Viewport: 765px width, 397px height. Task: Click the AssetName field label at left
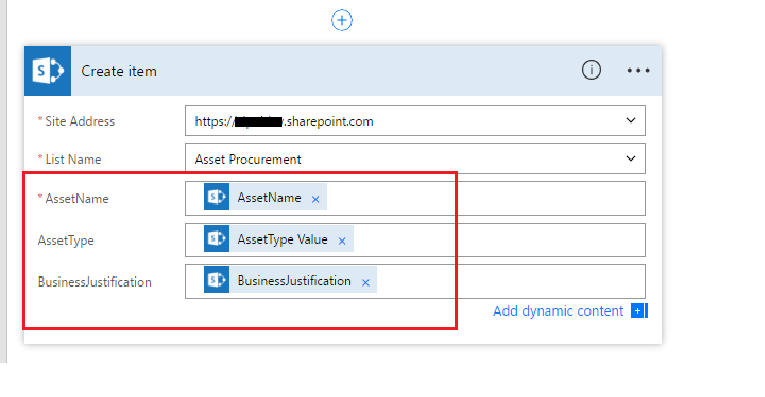click(77, 198)
